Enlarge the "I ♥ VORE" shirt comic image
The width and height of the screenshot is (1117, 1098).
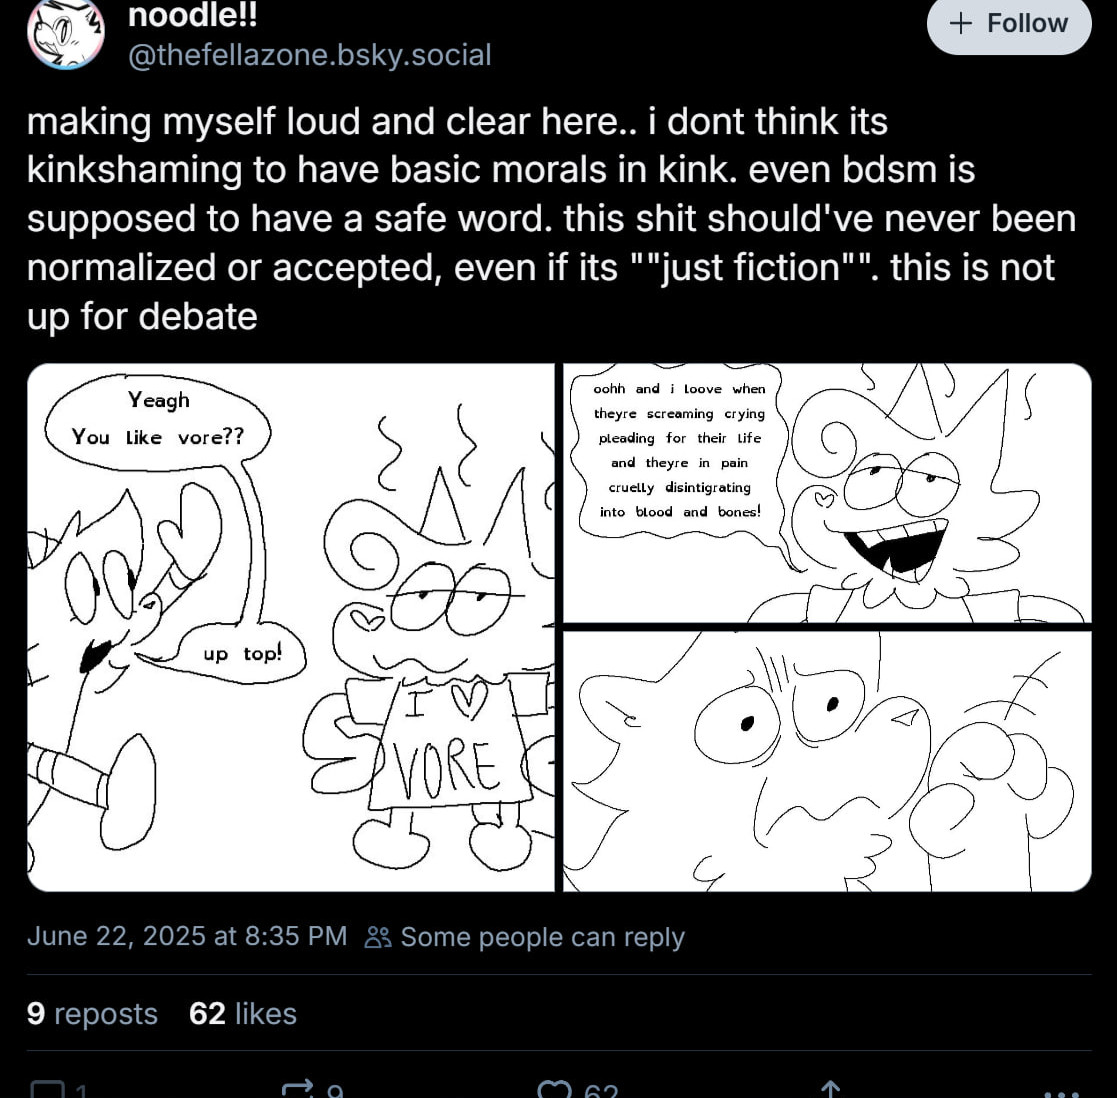point(291,627)
